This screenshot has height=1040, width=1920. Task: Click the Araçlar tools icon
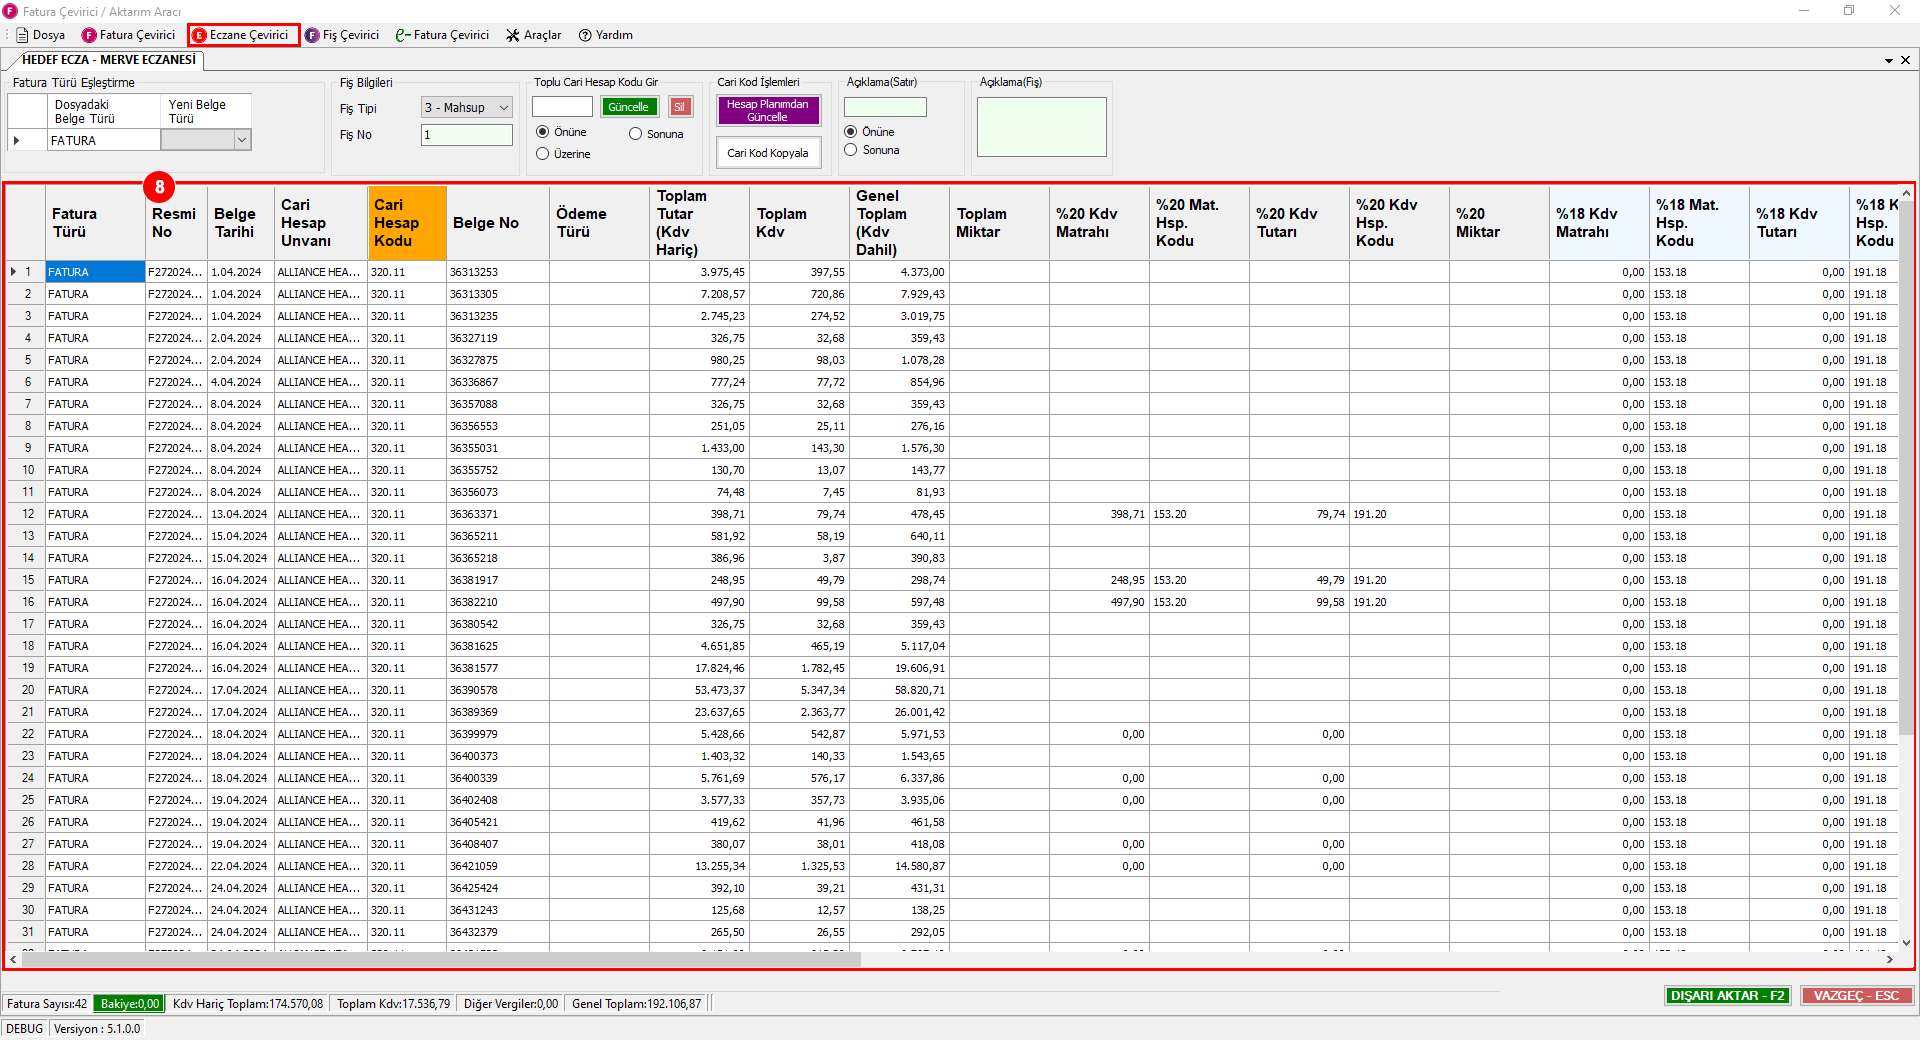tap(513, 35)
